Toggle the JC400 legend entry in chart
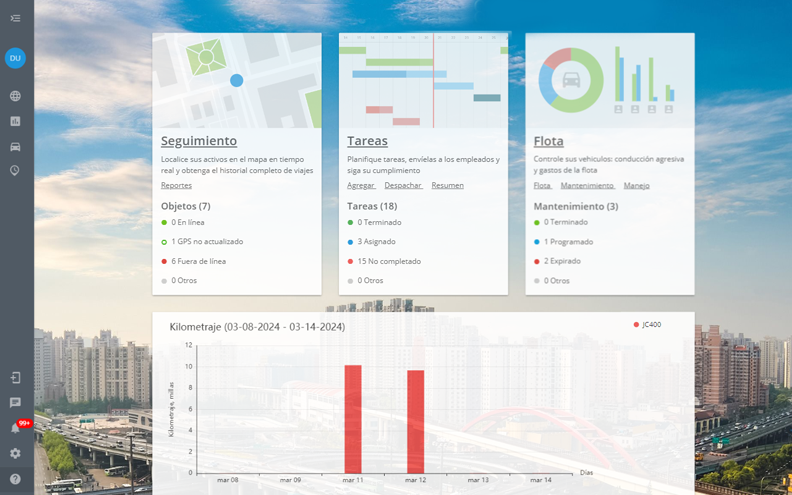This screenshot has height=495, width=792. 647,325
